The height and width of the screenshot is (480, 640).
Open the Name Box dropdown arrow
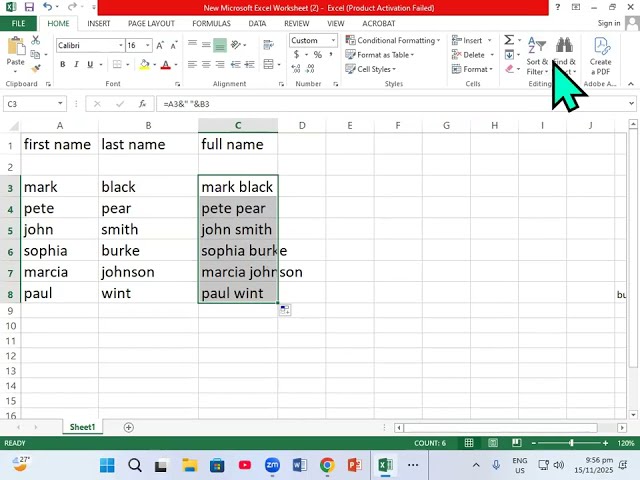[60, 104]
